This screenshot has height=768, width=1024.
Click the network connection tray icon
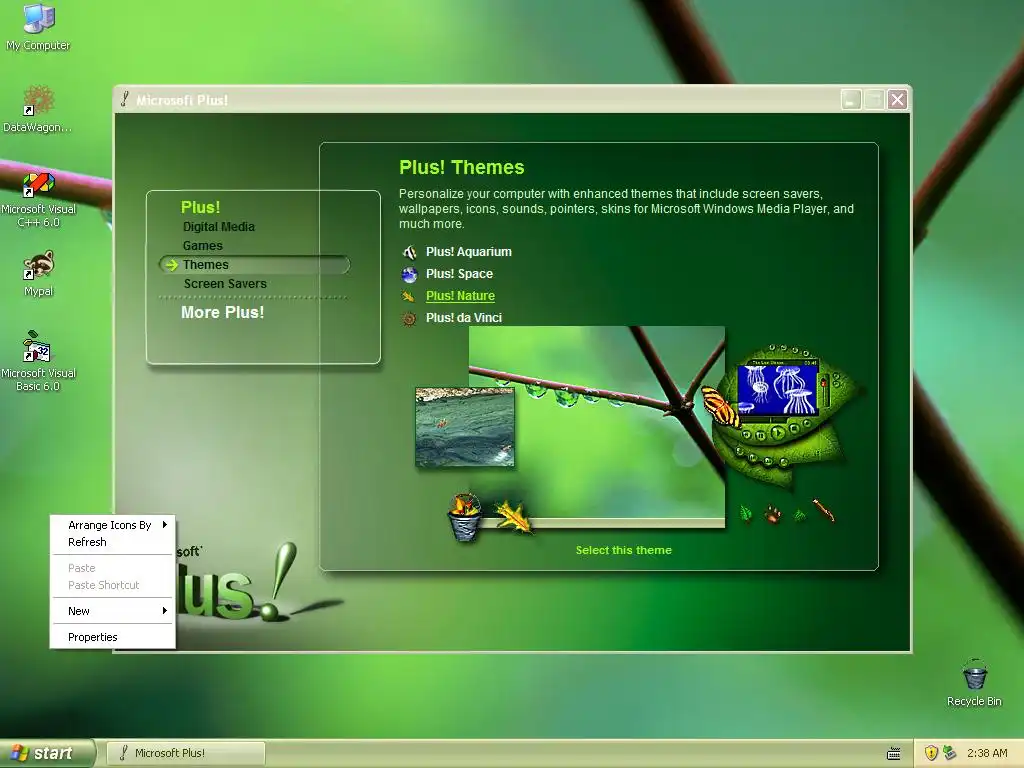(x=949, y=753)
